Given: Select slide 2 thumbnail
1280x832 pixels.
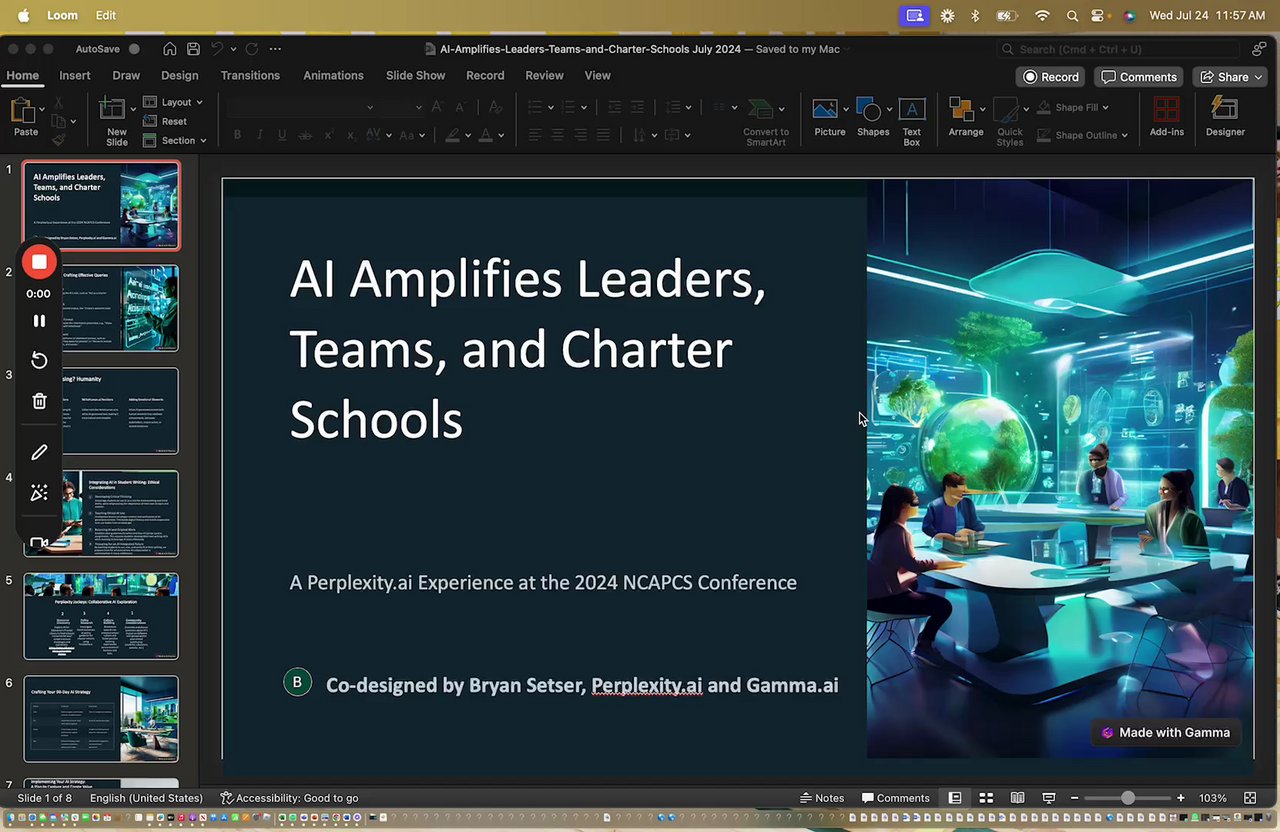Looking at the screenshot, I should click(101, 308).
